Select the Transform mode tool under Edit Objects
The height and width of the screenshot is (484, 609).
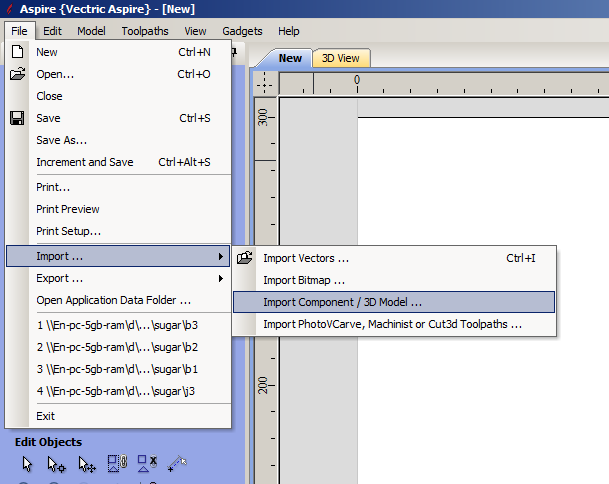pyautogui.click(x=87, y=465)
